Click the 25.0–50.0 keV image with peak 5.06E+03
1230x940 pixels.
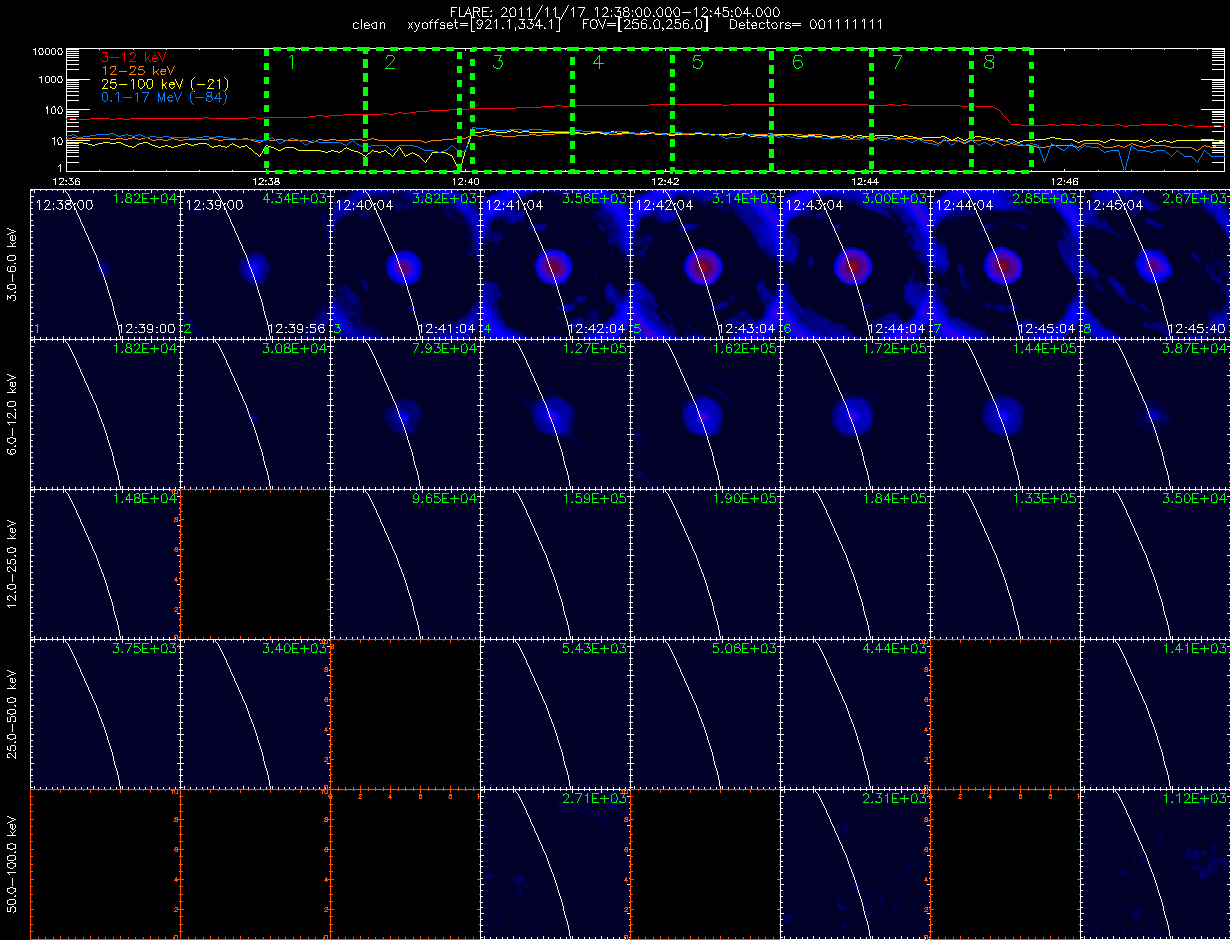705,713
